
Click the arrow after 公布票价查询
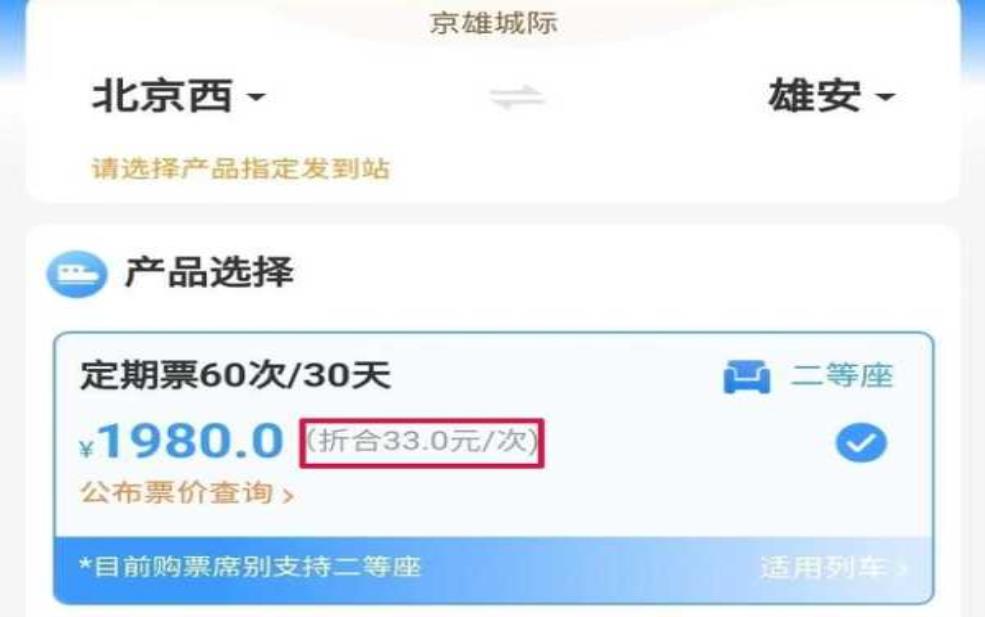[x=288, y=496]
